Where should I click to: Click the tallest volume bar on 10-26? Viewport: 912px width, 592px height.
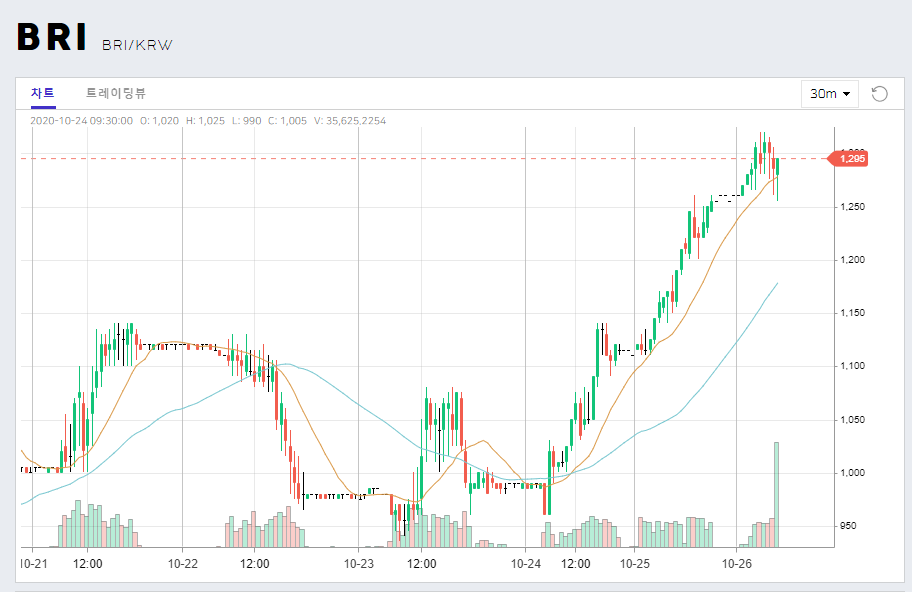pos(776,495)
